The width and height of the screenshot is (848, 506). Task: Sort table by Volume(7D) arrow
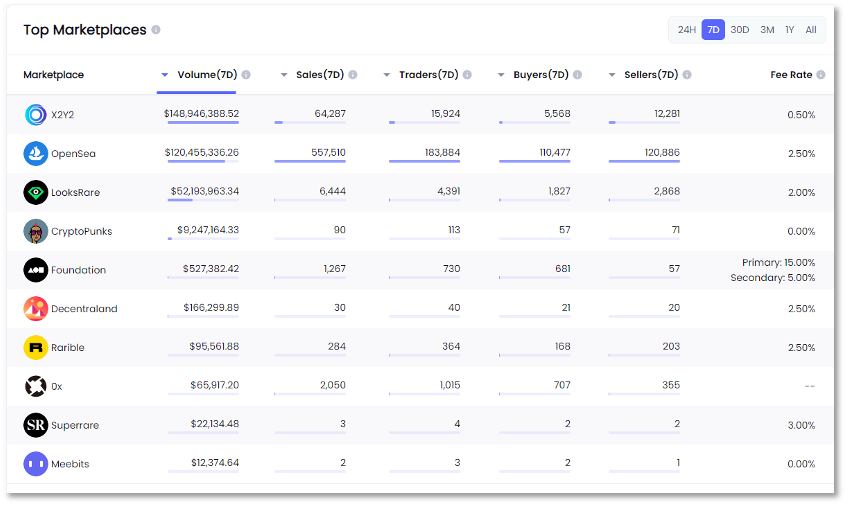pyautogui.click(x=165, y=75)
